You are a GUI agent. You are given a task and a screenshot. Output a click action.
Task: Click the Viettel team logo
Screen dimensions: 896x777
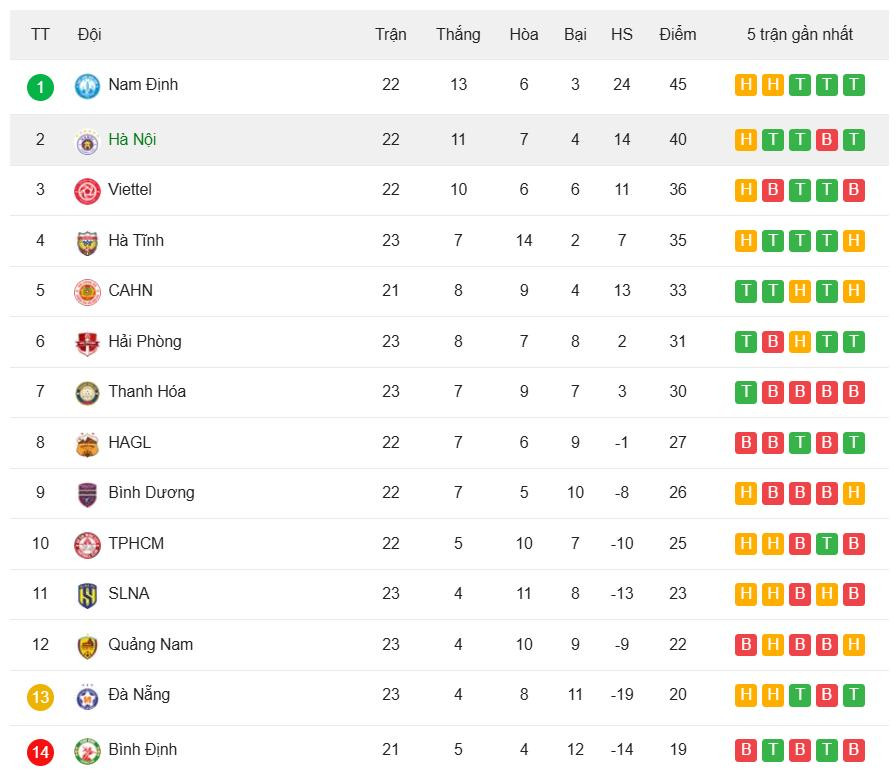pyautogui.click(x=88, y=191)
